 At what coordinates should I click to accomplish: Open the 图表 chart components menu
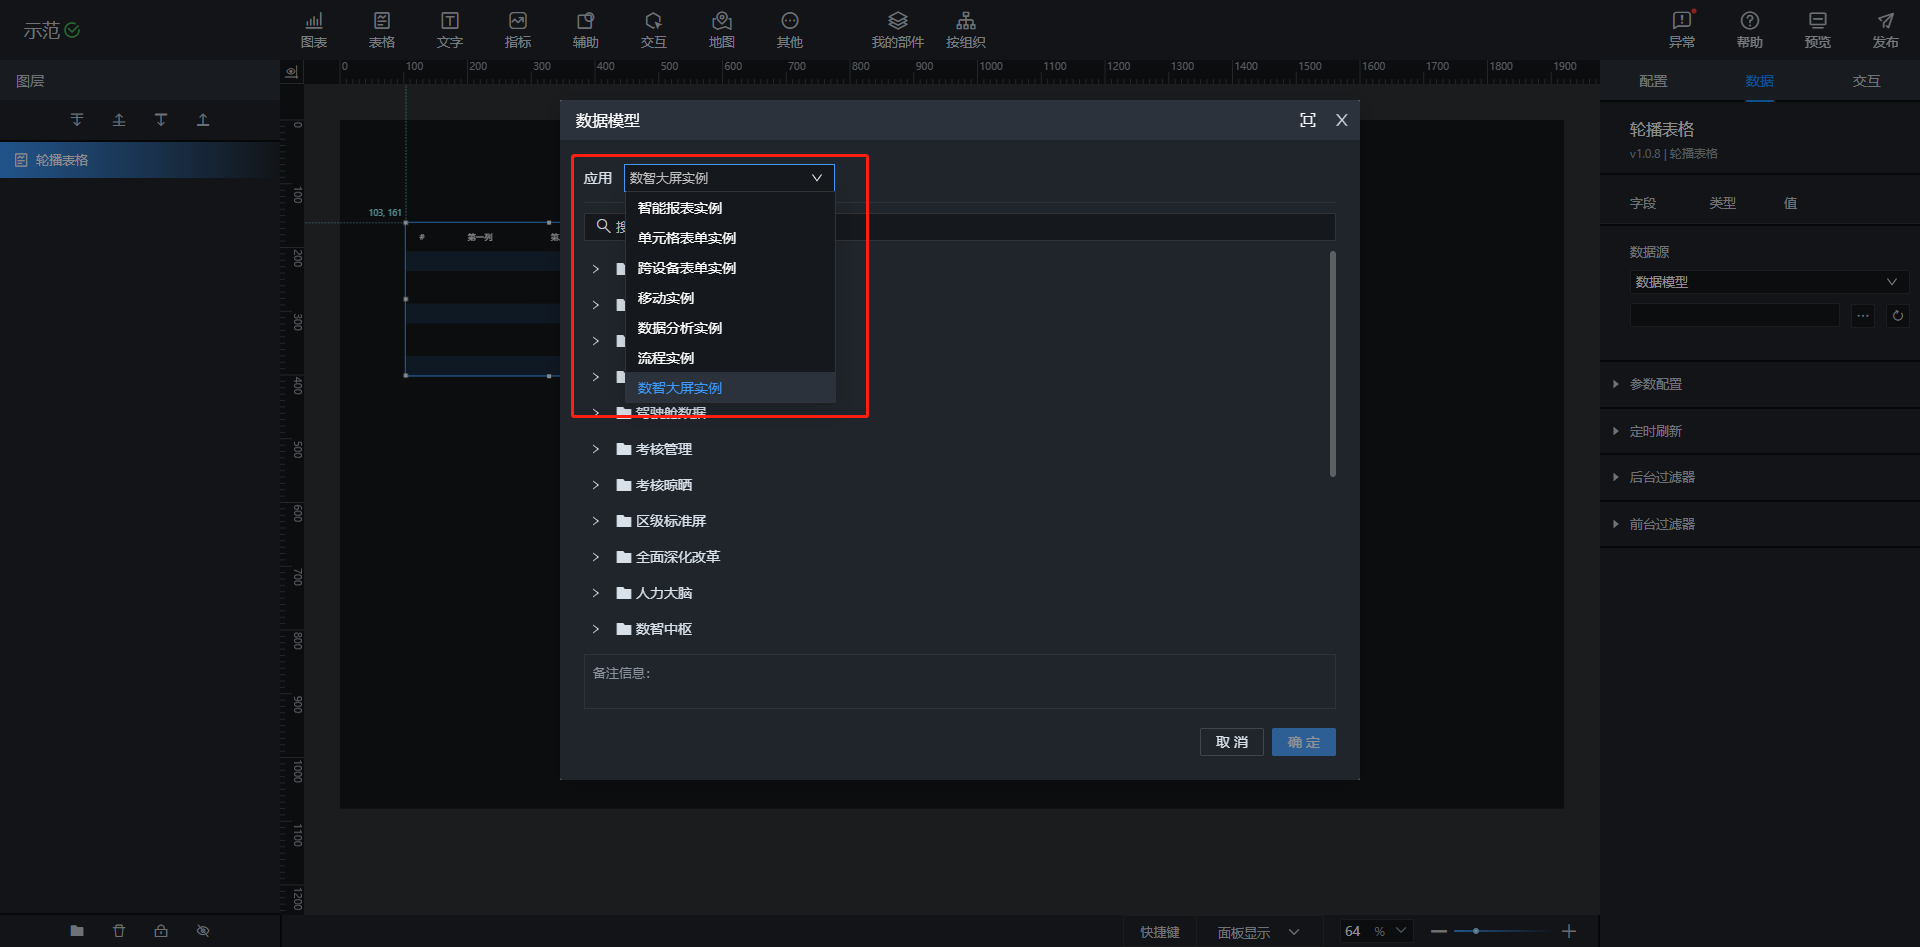click(314, 29)
